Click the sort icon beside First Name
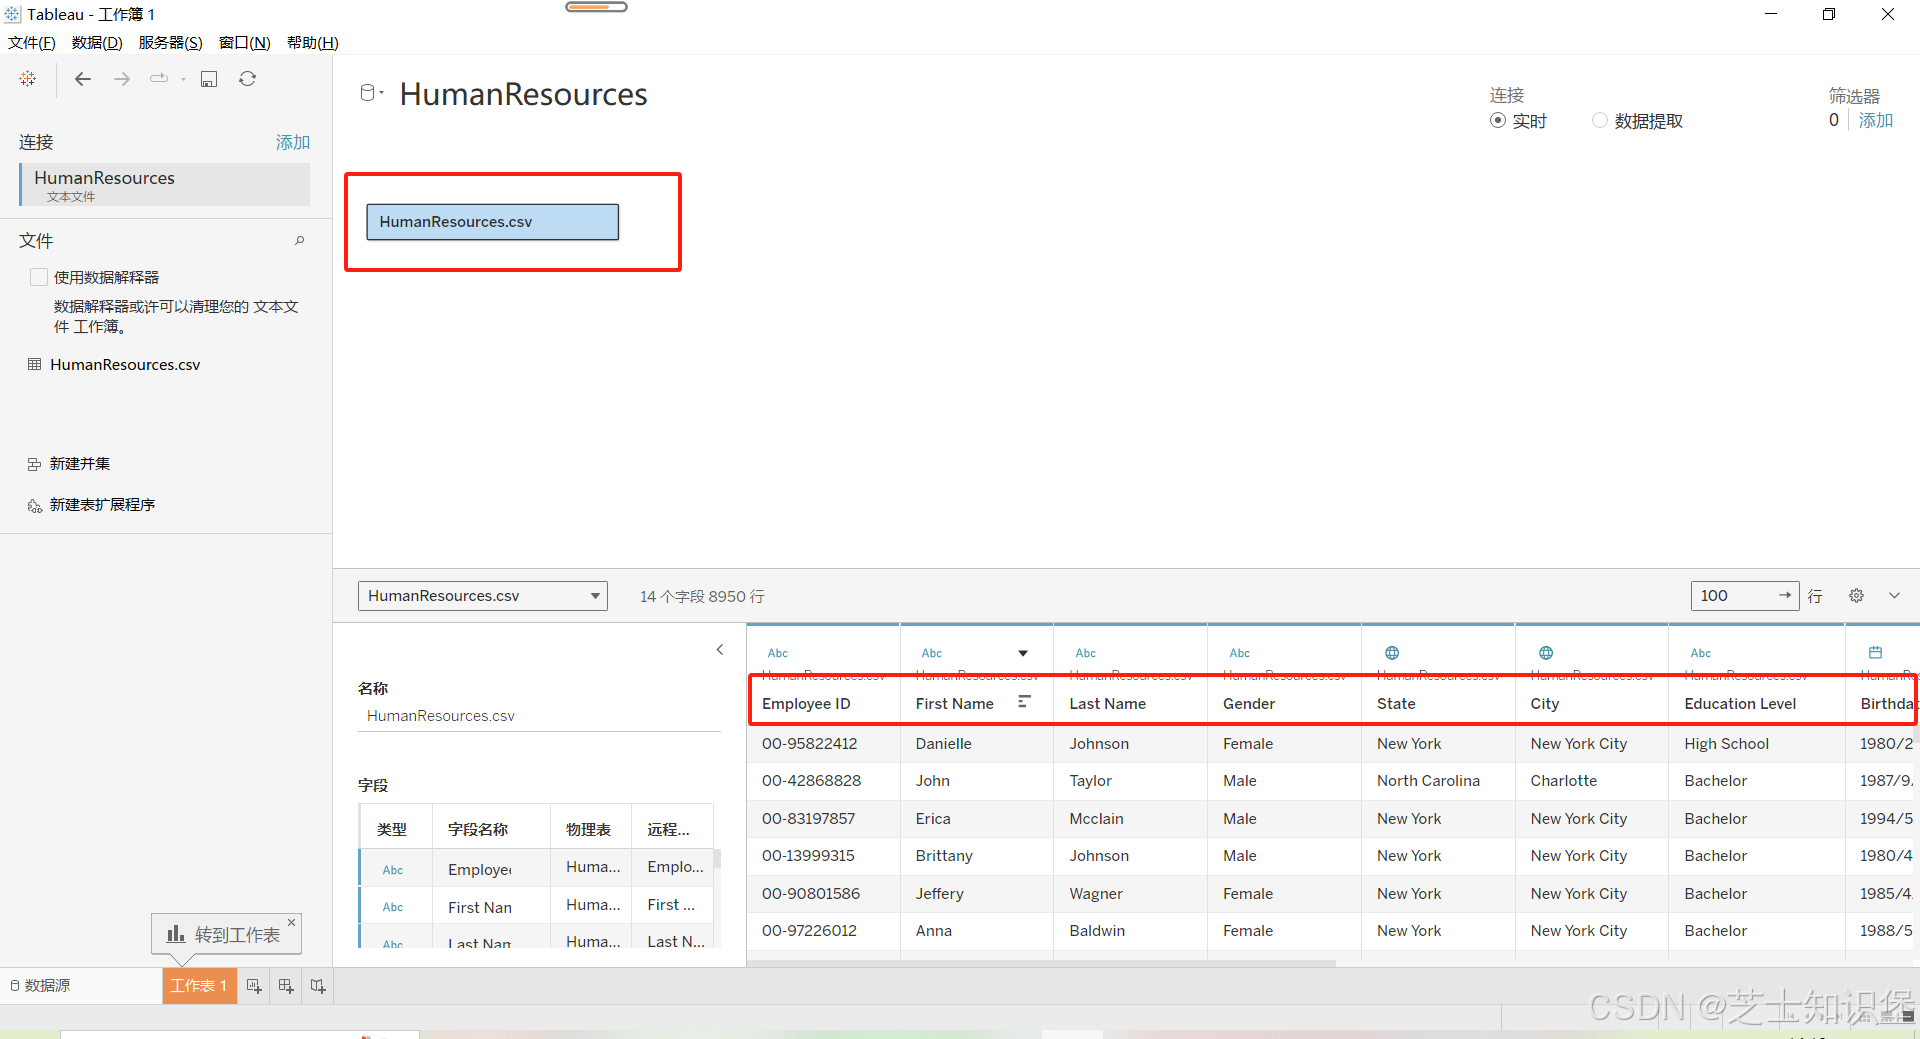This screenshot has width=1920, height=1039. [x=1024, y=702]
